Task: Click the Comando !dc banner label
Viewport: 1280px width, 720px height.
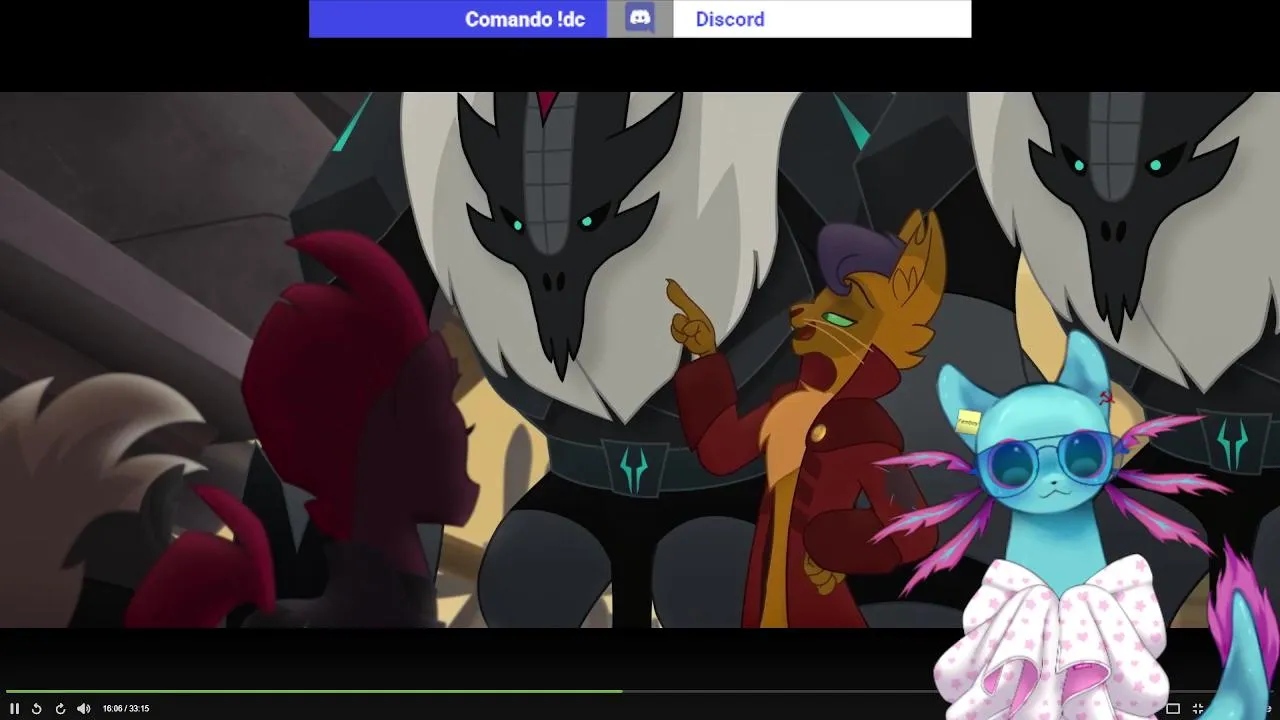Action: (525, 19)
